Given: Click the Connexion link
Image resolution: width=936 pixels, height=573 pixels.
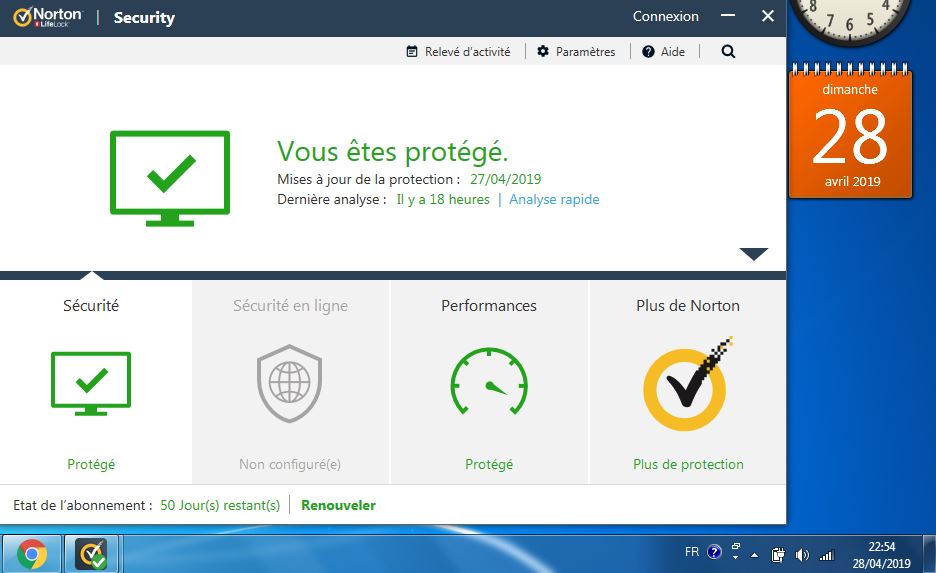Looking at the screenshot, I should point(666,16).
